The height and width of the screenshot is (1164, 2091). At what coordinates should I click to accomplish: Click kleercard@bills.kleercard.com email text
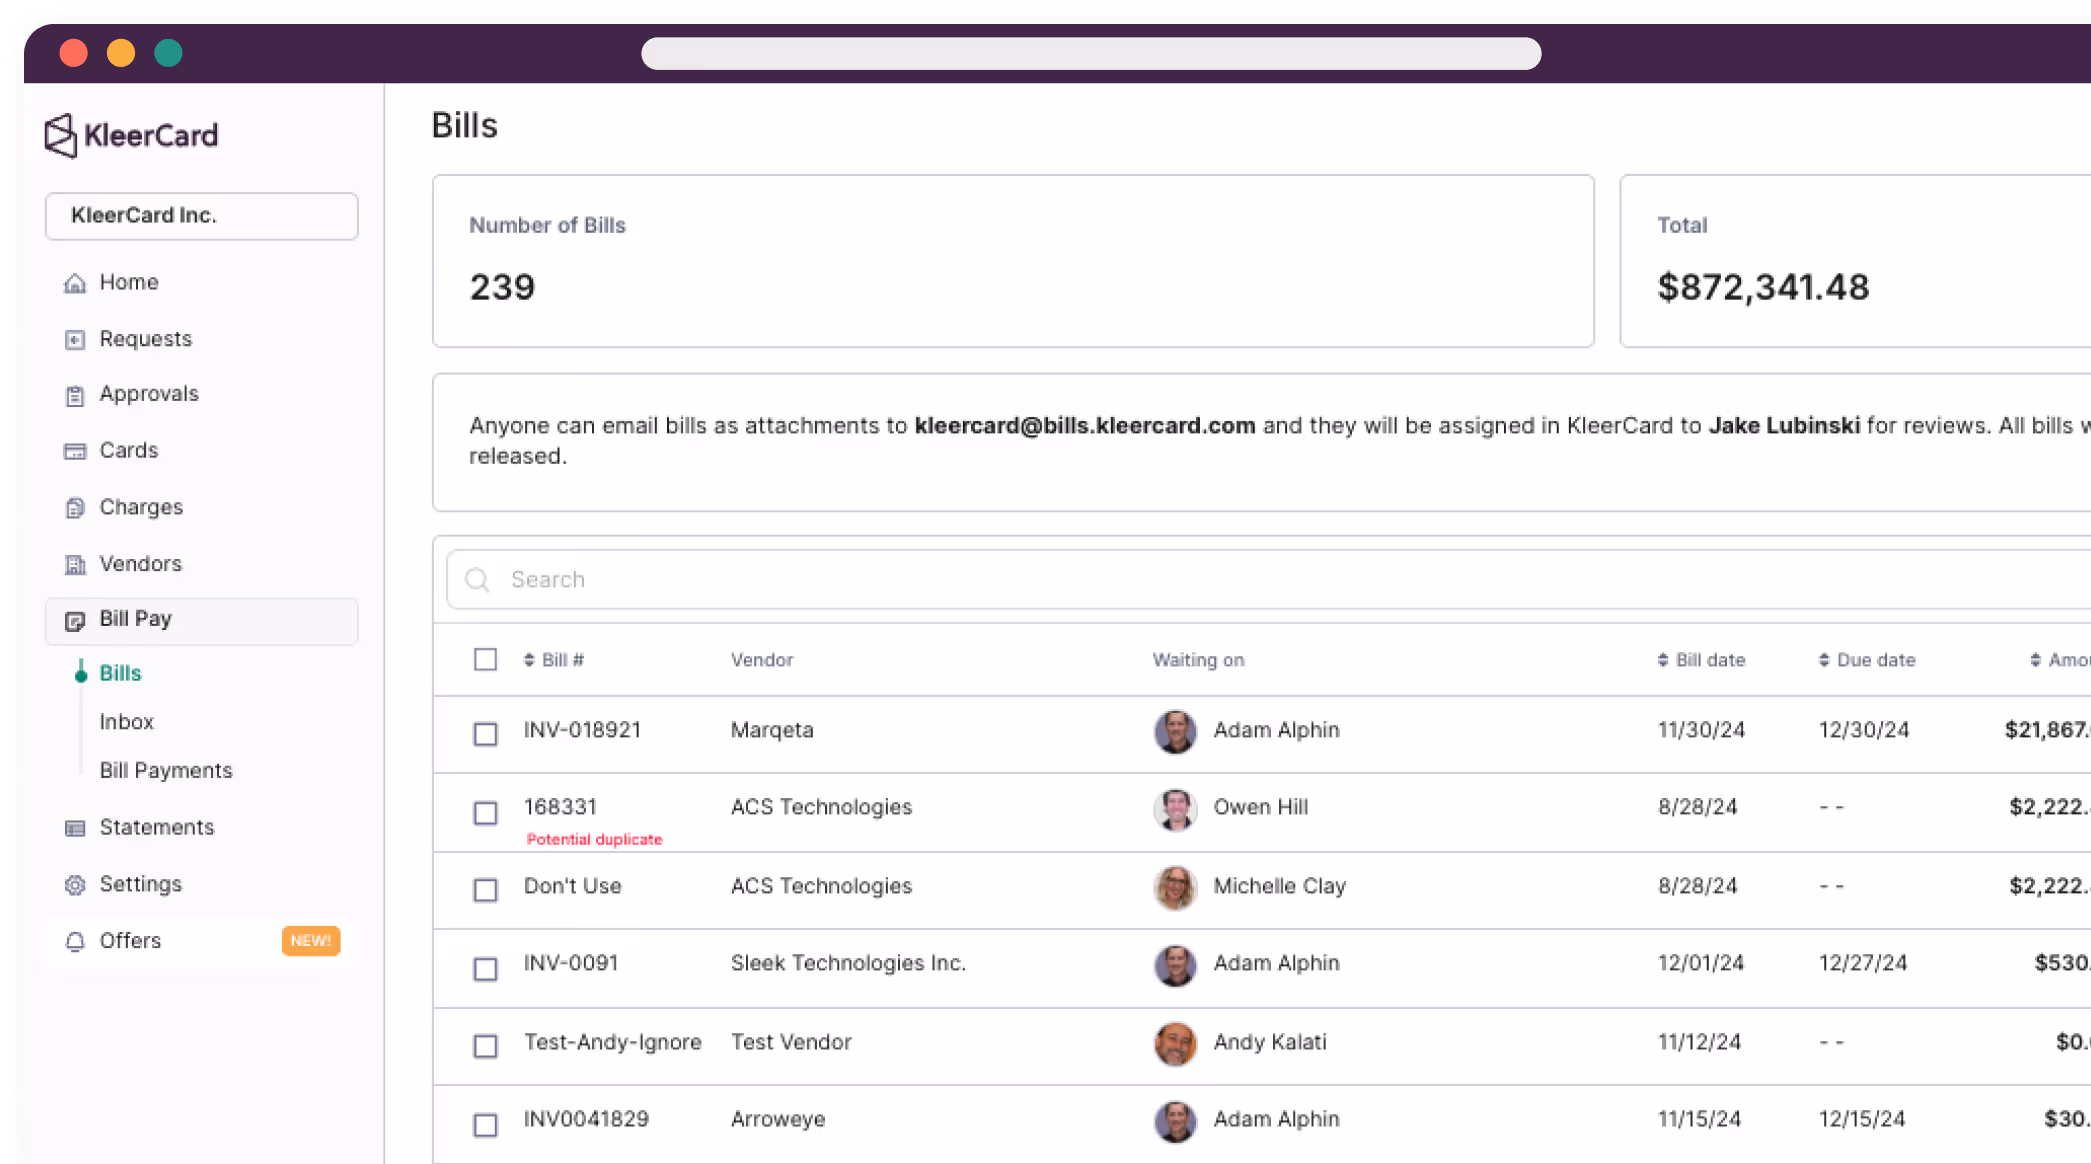(1084, 426)
